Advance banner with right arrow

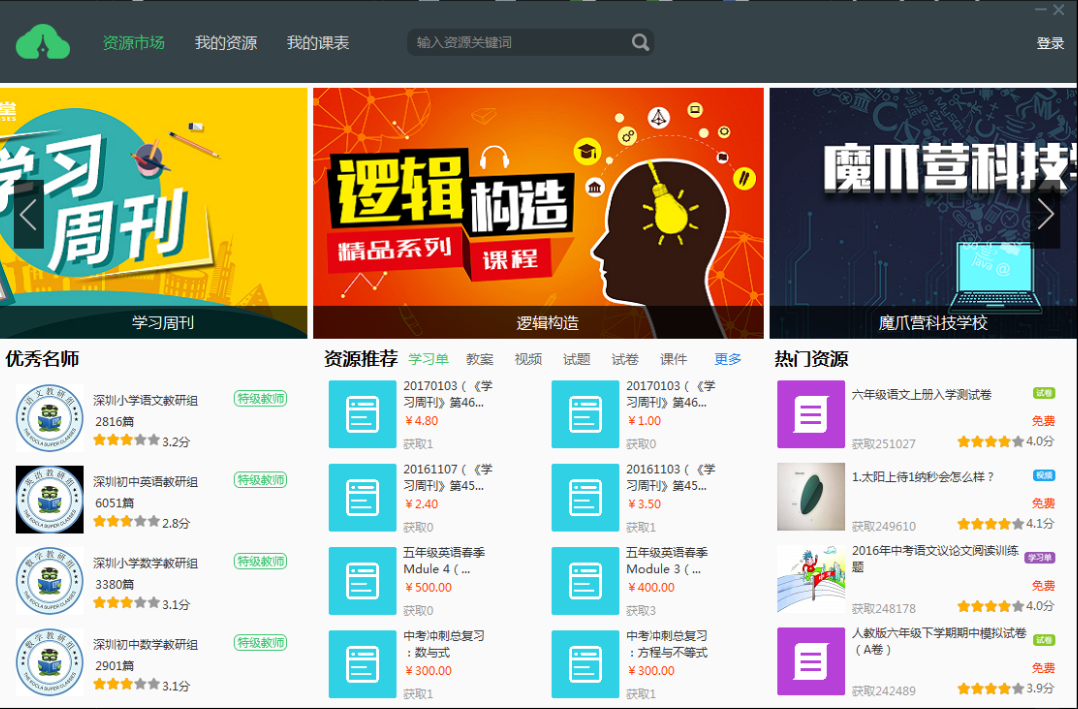(x=1045, y=214)
